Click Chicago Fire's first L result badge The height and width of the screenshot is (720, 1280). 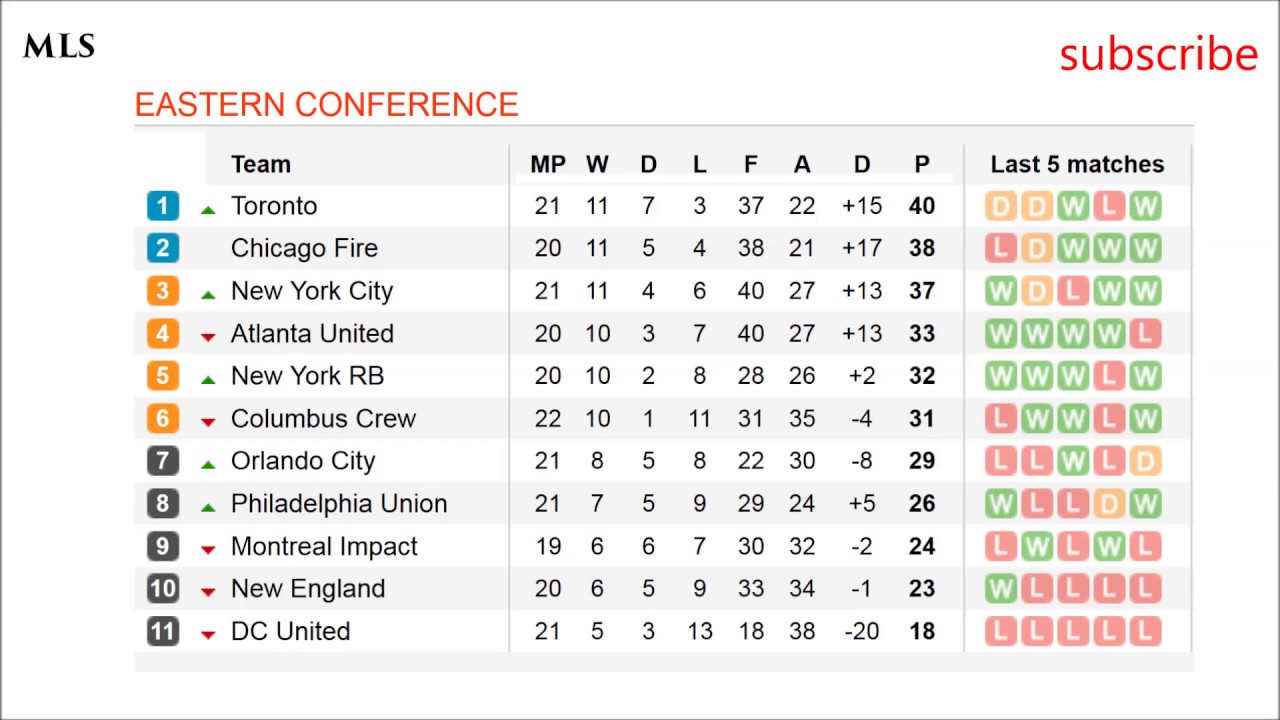[x=999, y=248]
